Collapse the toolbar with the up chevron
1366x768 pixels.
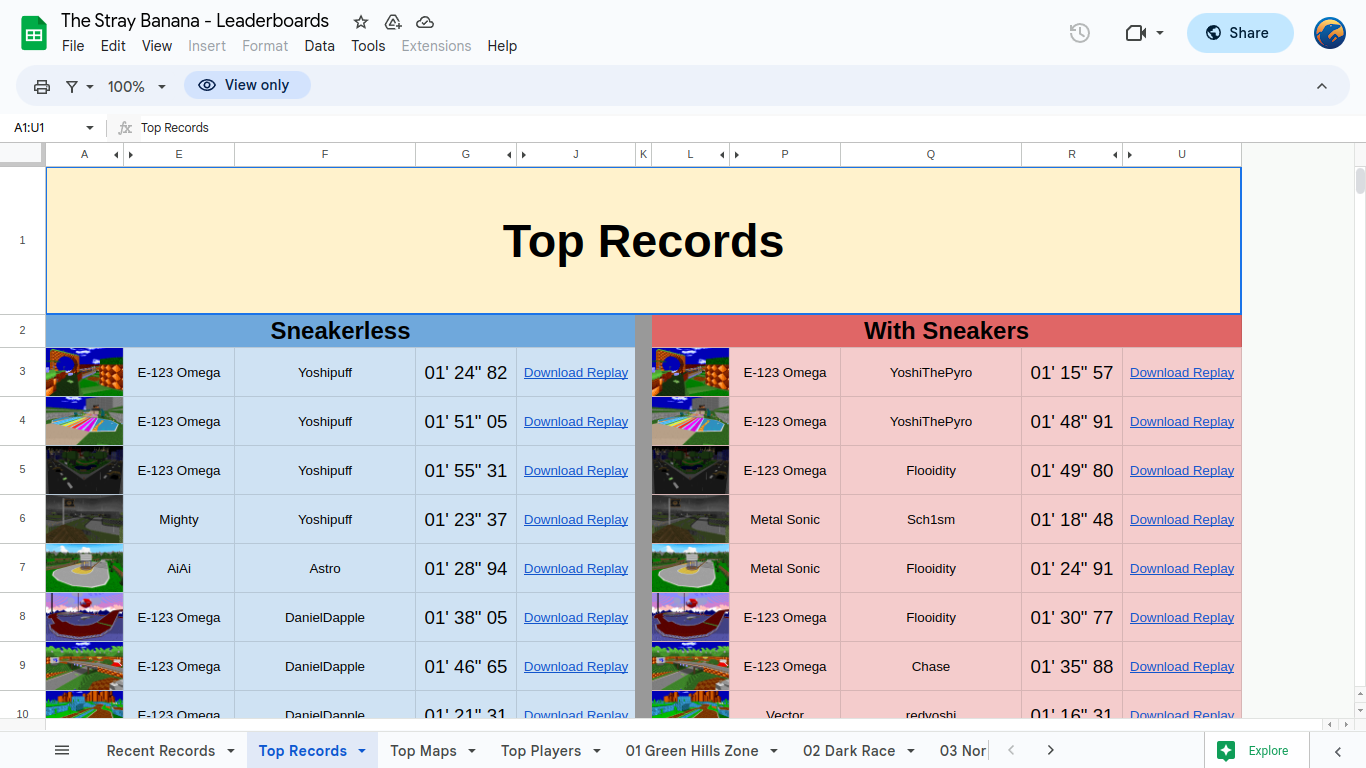click(x=1322, y=87)
